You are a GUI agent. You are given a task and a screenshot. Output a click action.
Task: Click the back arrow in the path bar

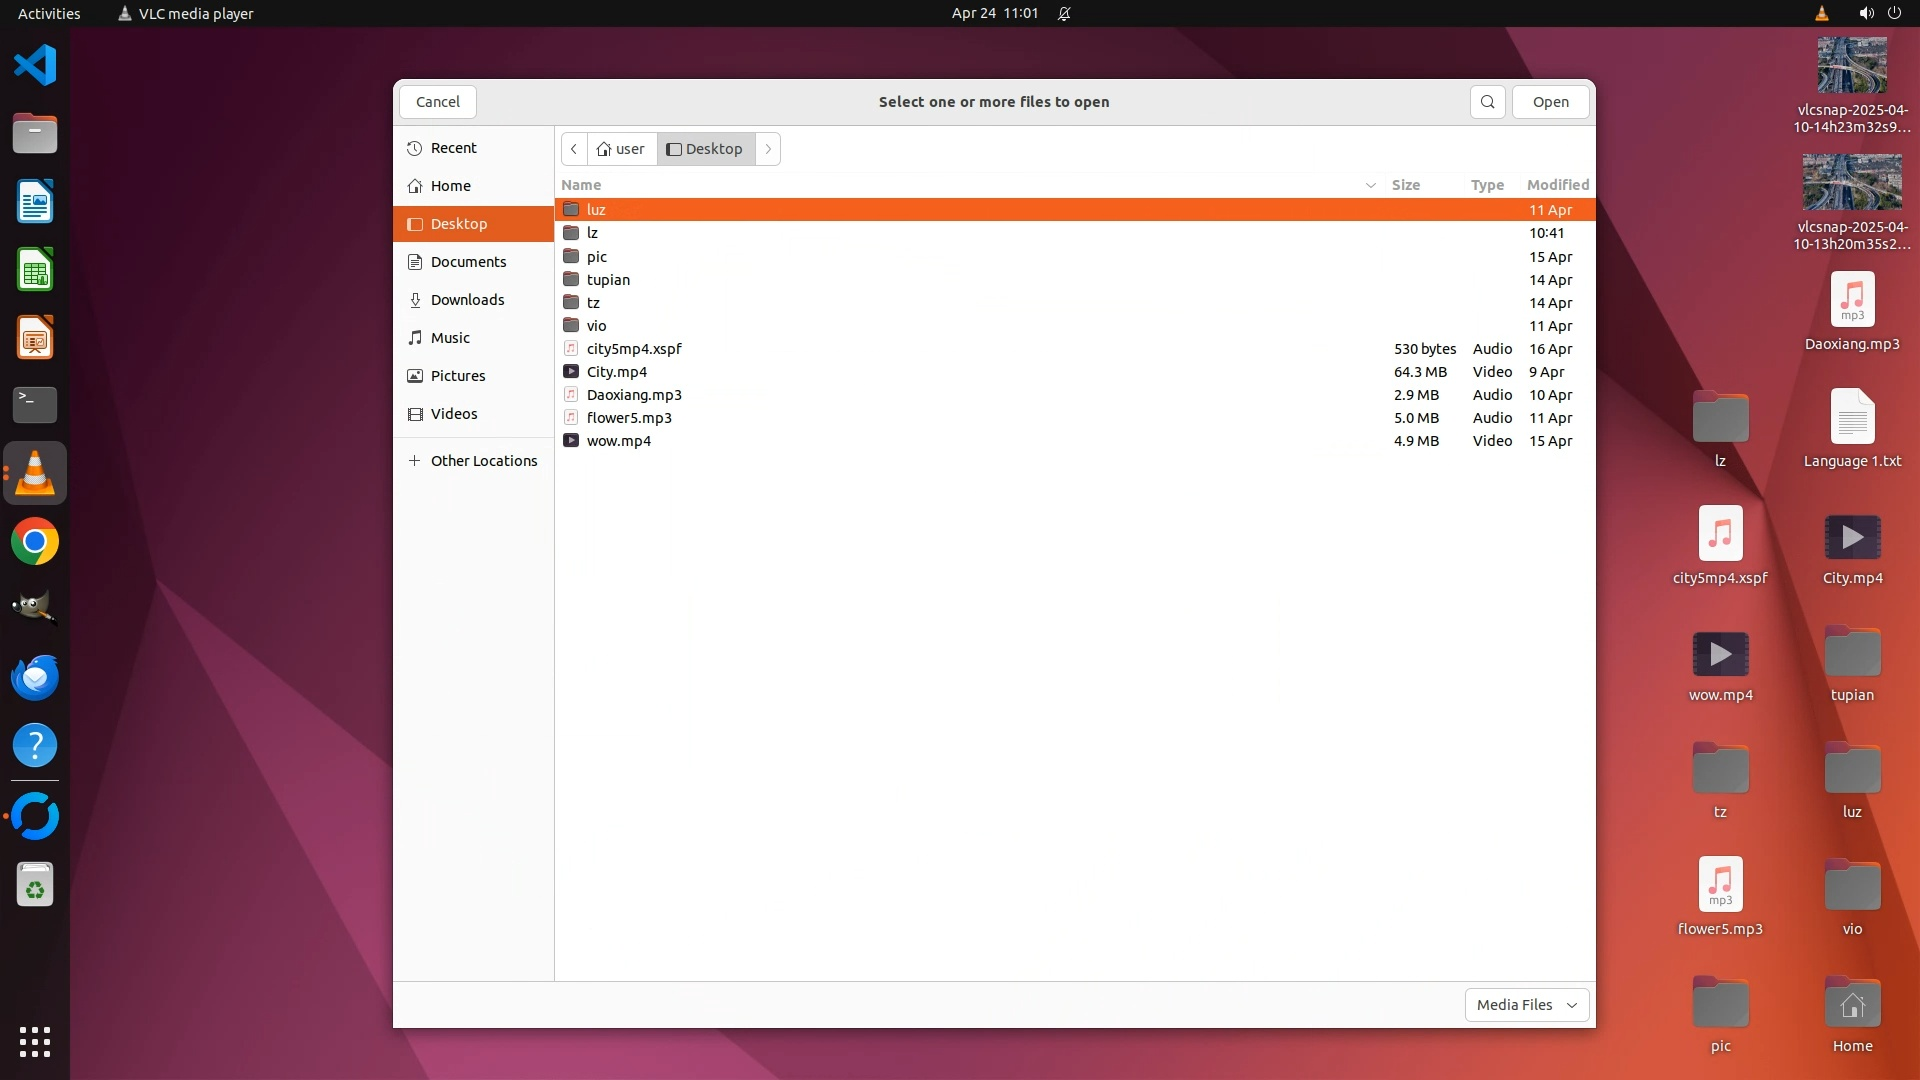pos(574,149)
